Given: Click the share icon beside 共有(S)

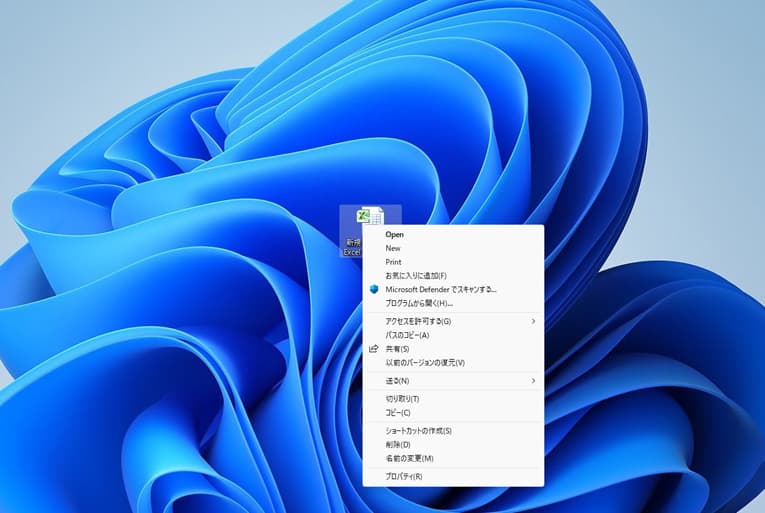Looking at the screenshot, I should click(374, 349).
